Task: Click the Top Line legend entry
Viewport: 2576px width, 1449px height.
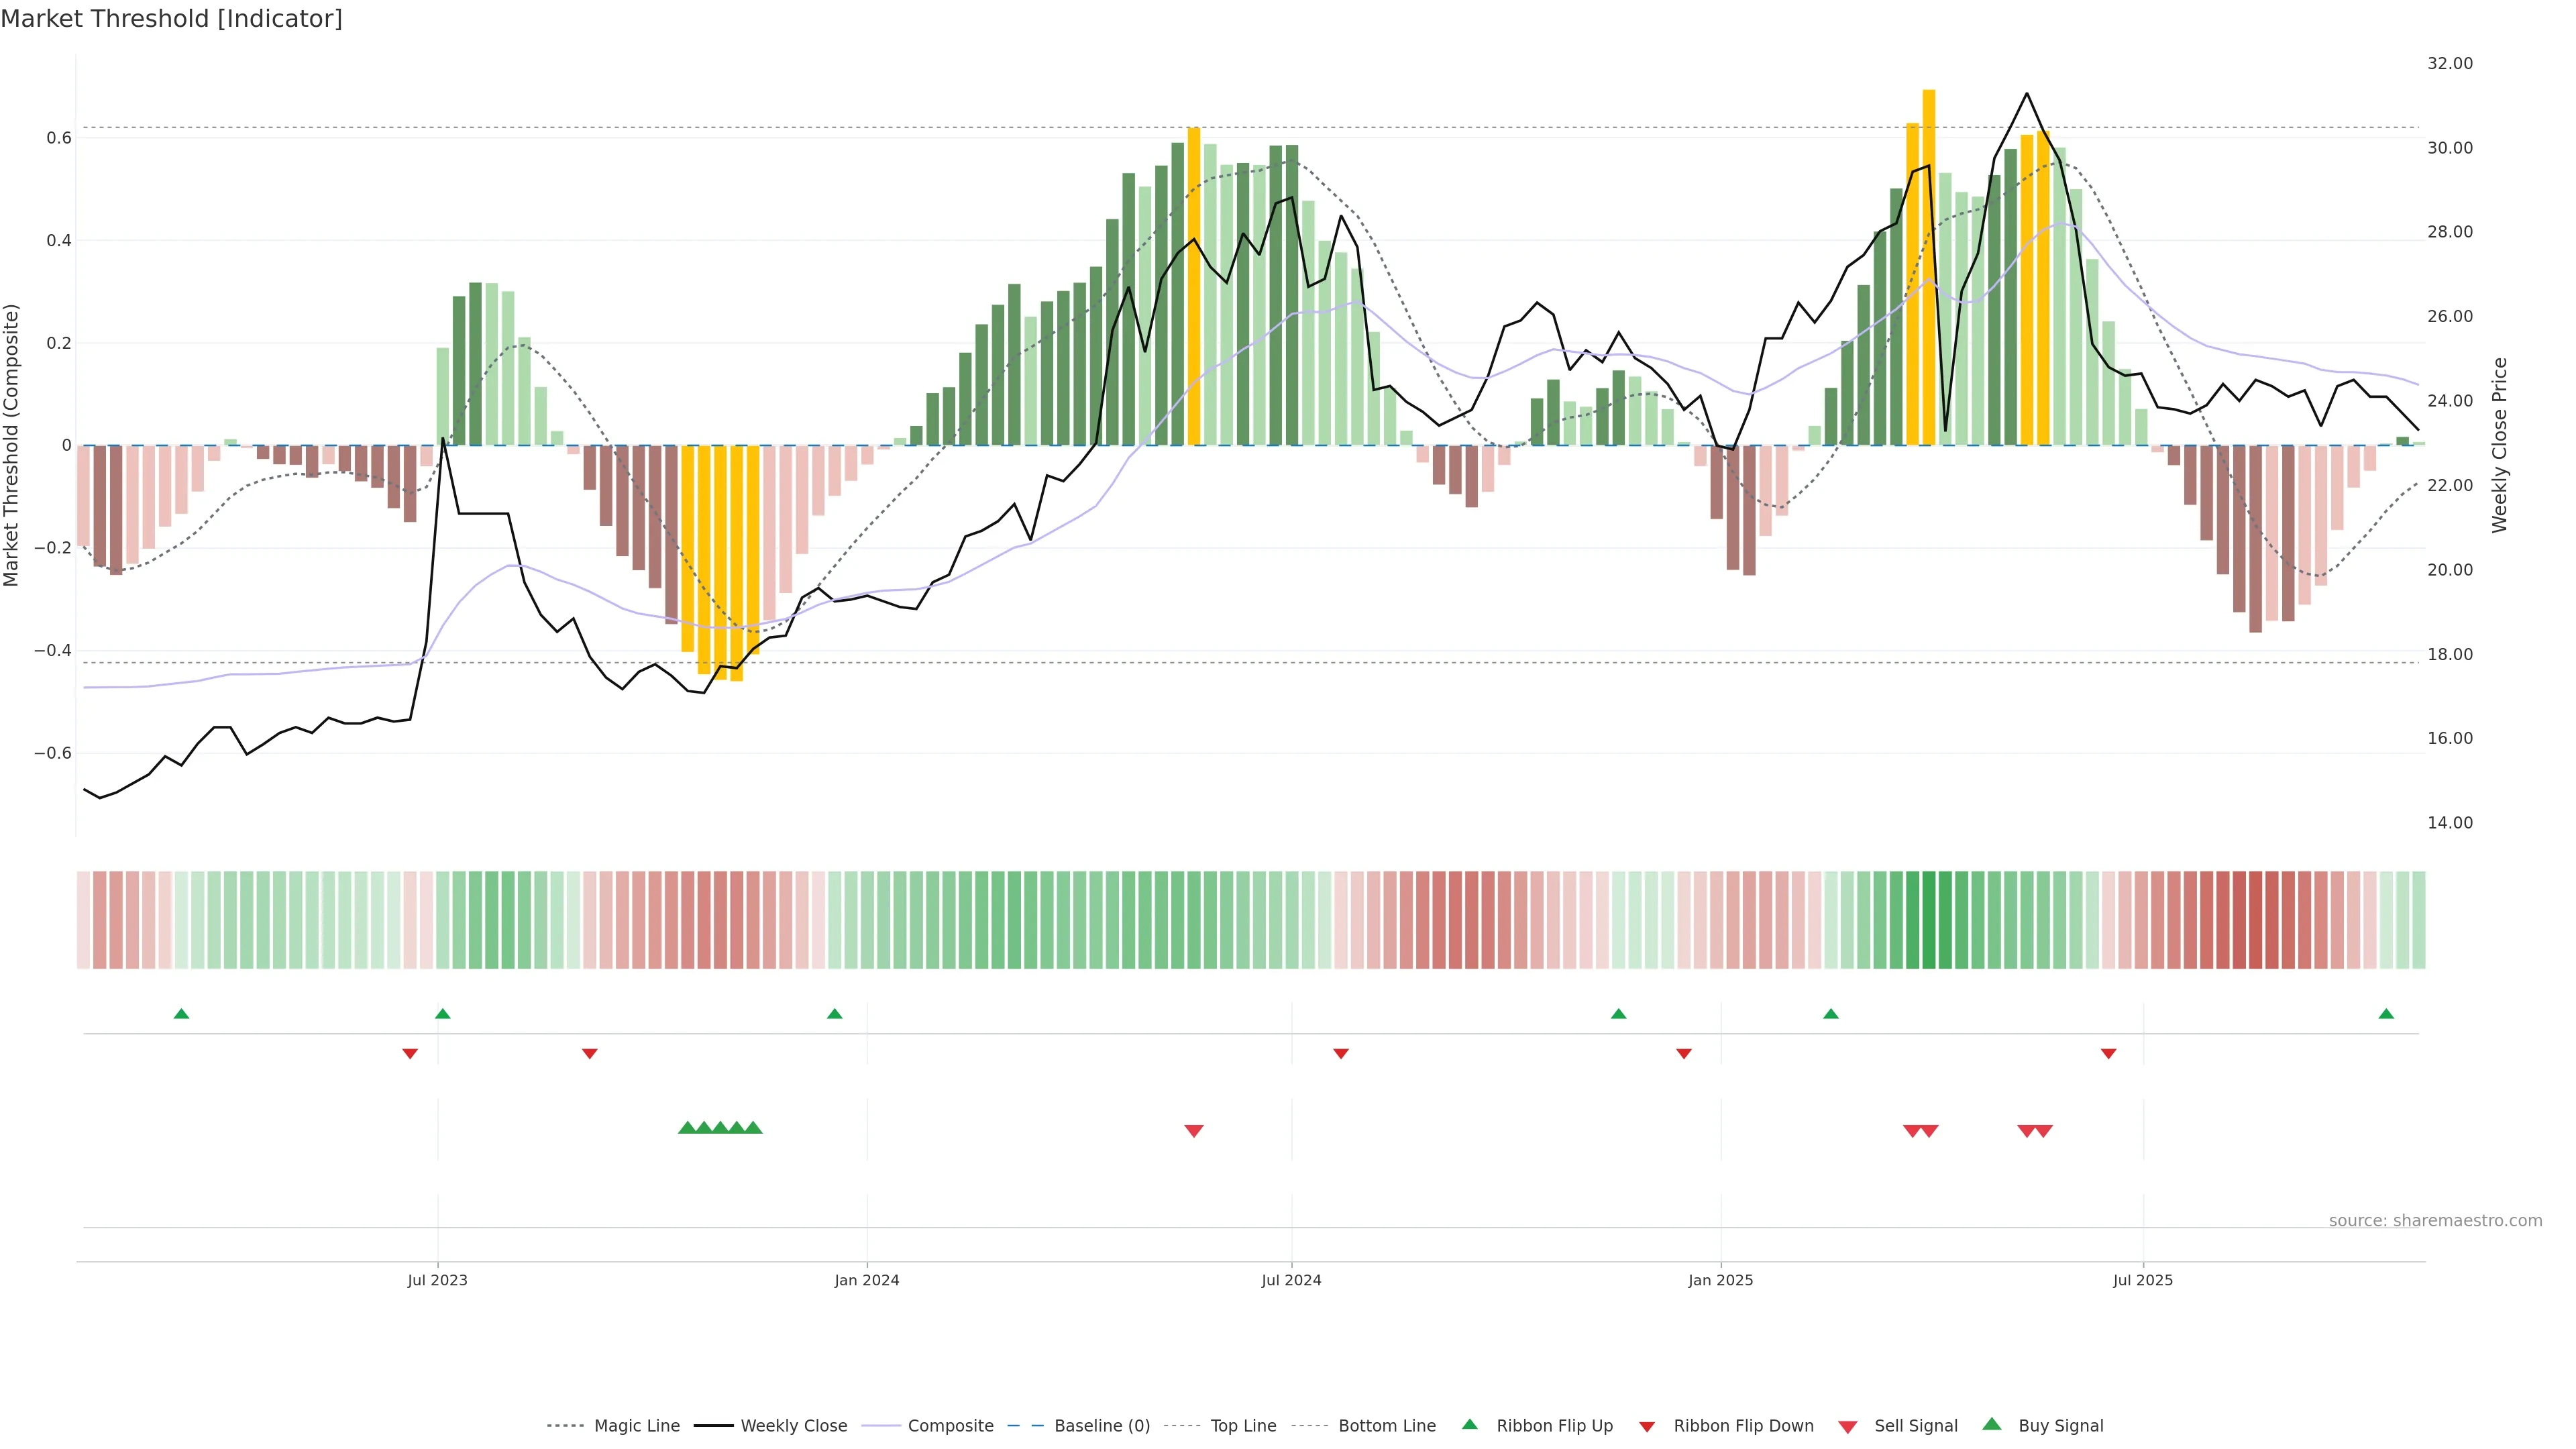Action: [1243, 1426]
